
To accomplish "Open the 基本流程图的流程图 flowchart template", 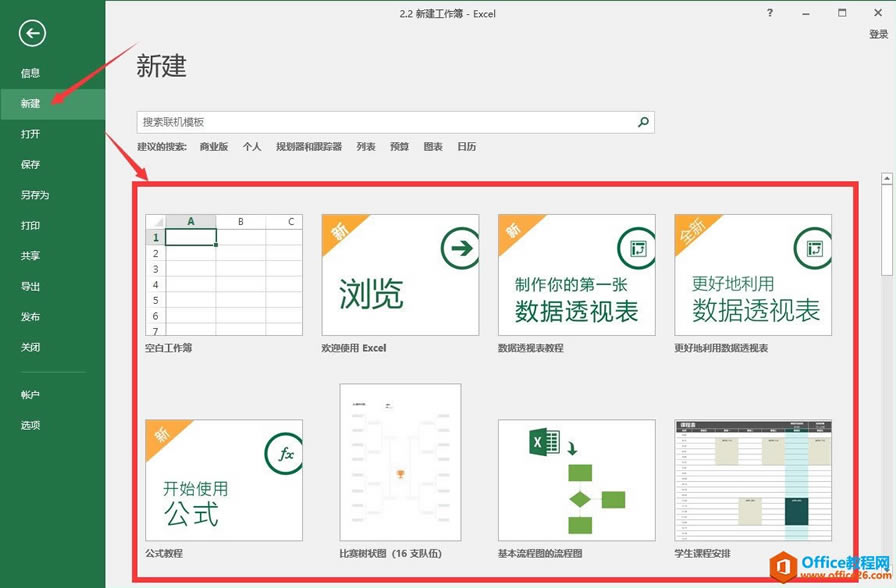I will click(576, 479).
